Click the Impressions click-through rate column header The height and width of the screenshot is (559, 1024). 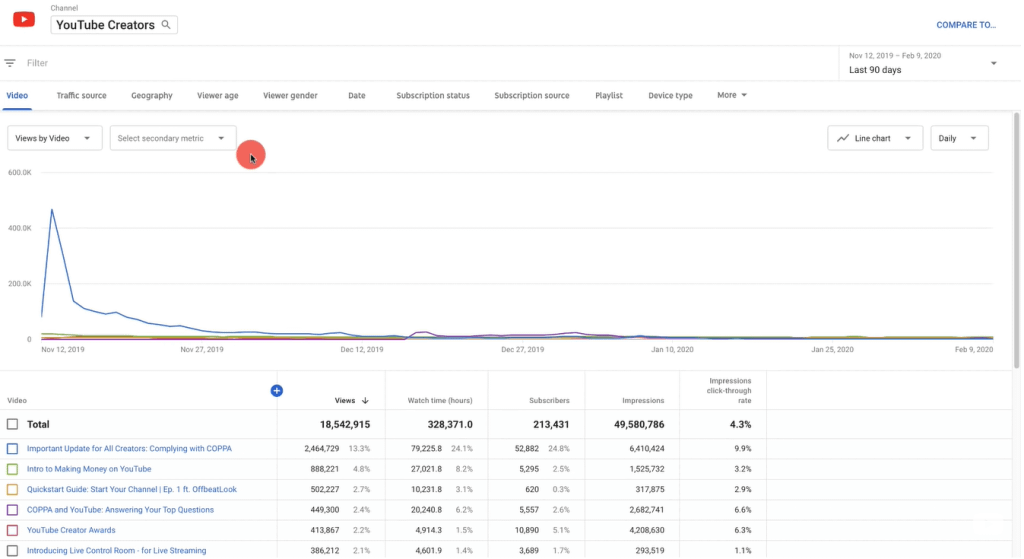click(730, 391)
